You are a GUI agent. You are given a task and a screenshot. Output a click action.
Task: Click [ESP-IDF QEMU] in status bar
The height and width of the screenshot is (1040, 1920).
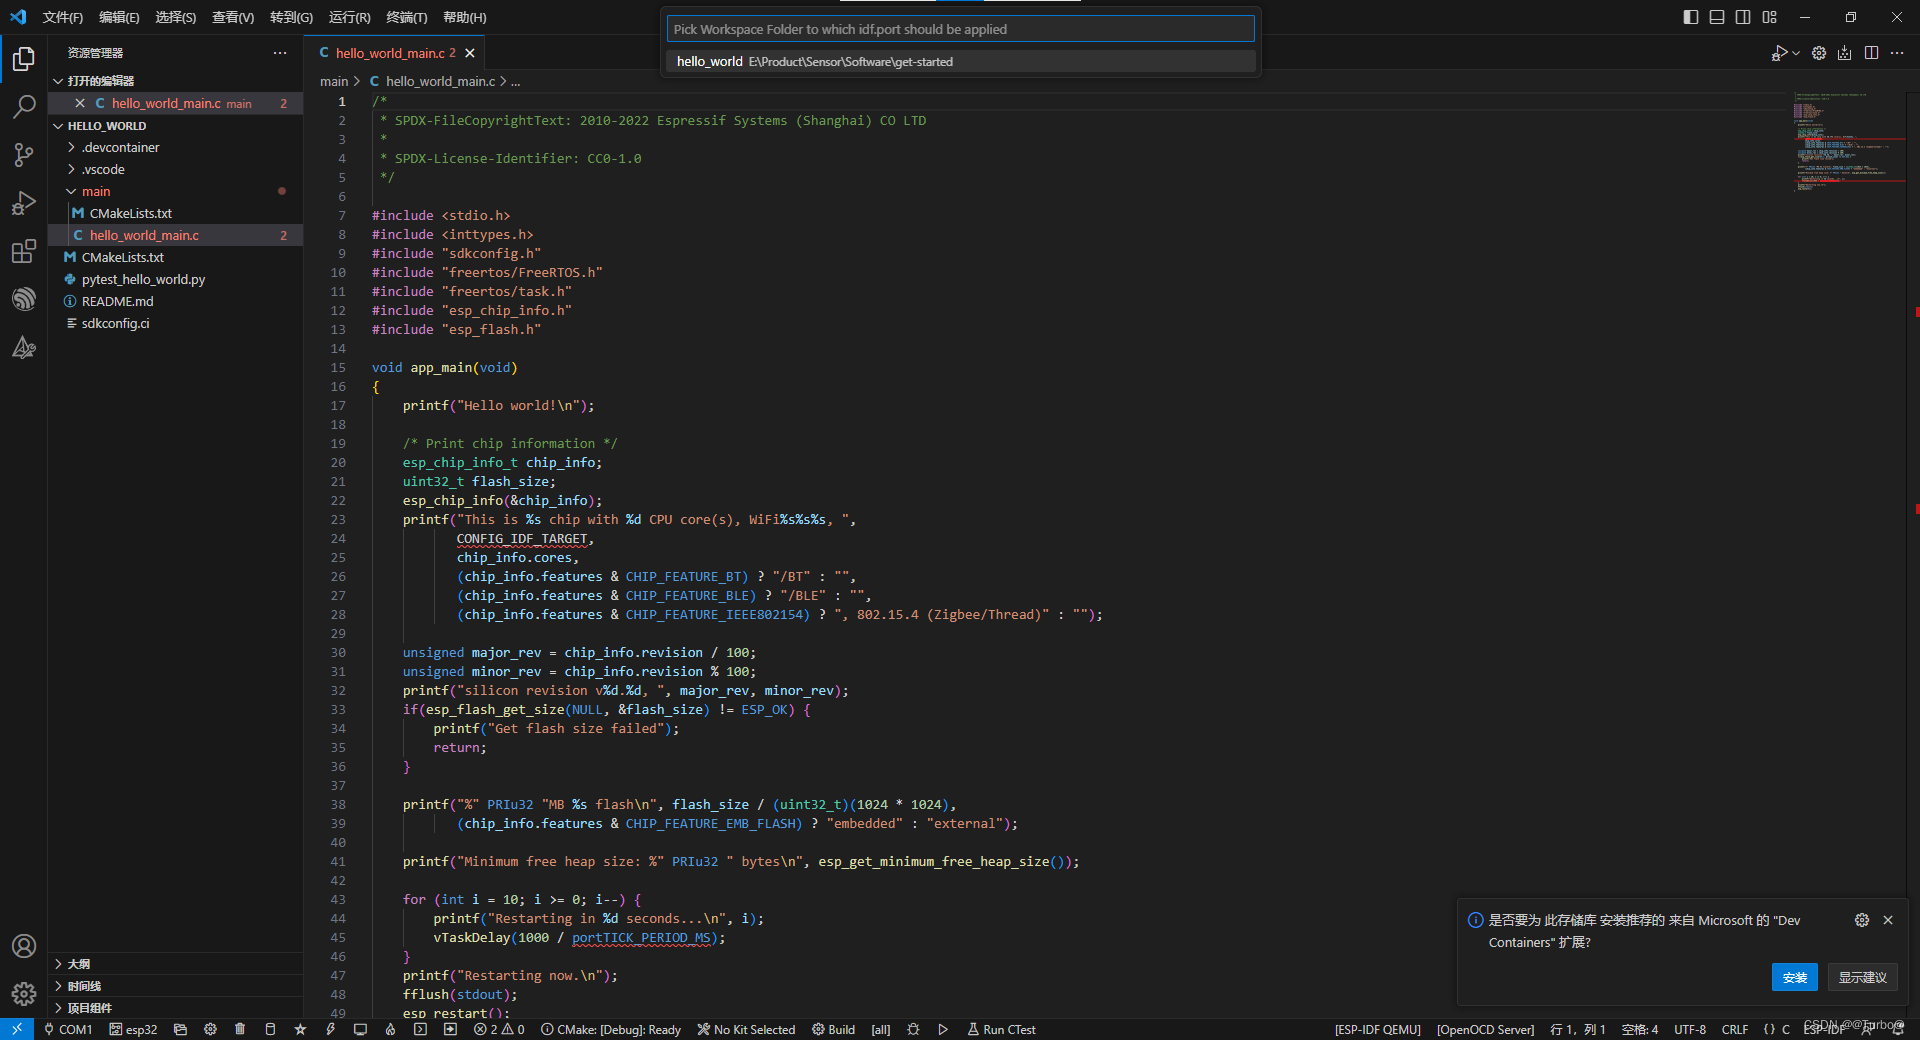coord(1377,1029)
